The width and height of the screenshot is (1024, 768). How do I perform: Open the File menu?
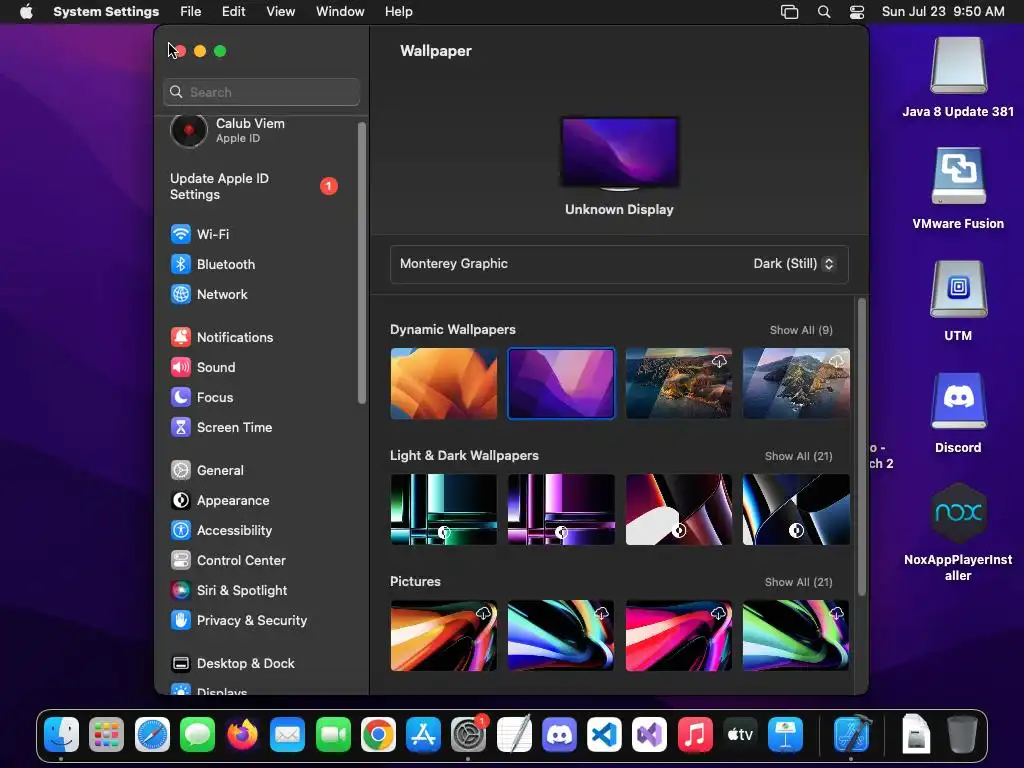pos(191,12)
